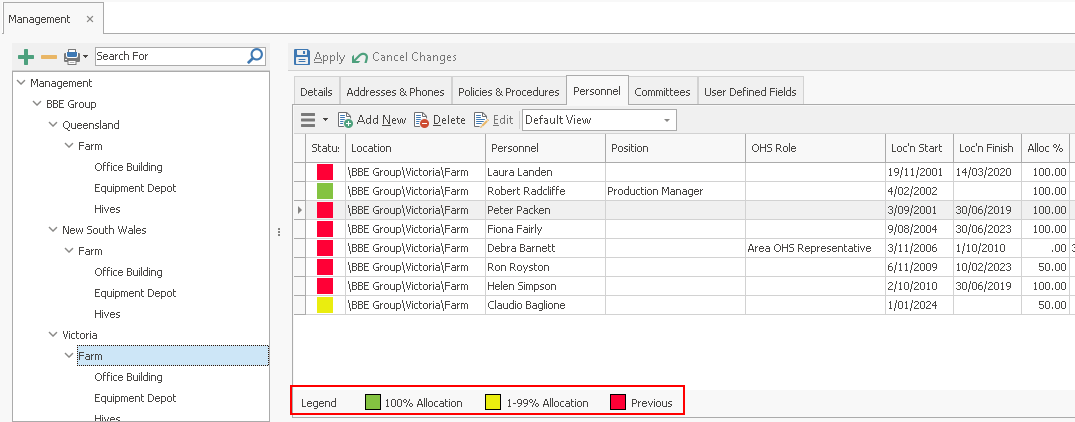Collapse the BBE Group node
Viewport: 1075px width, 422px height.
coord(36,104)
